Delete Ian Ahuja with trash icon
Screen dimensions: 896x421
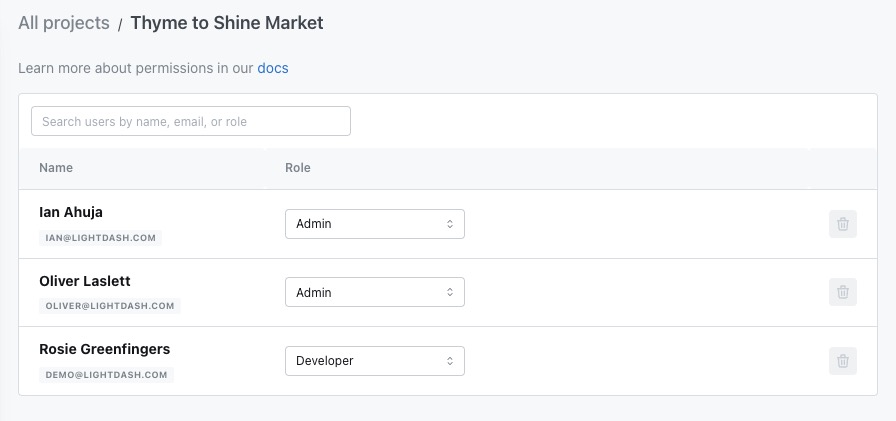pyautogui.click(x=842, y=224)
